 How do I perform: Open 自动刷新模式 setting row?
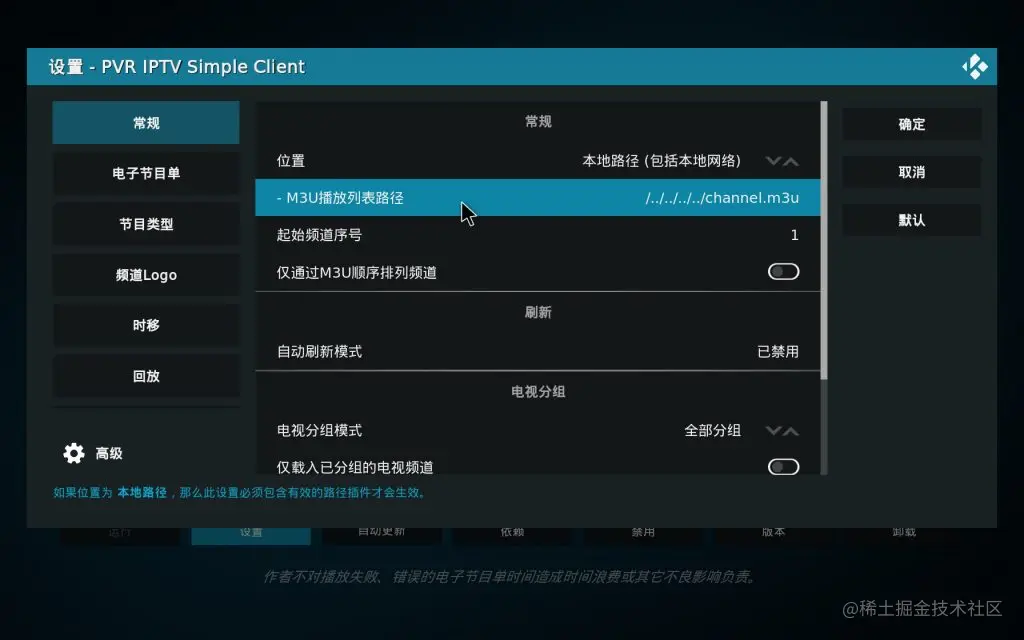(x=537, y=351)
